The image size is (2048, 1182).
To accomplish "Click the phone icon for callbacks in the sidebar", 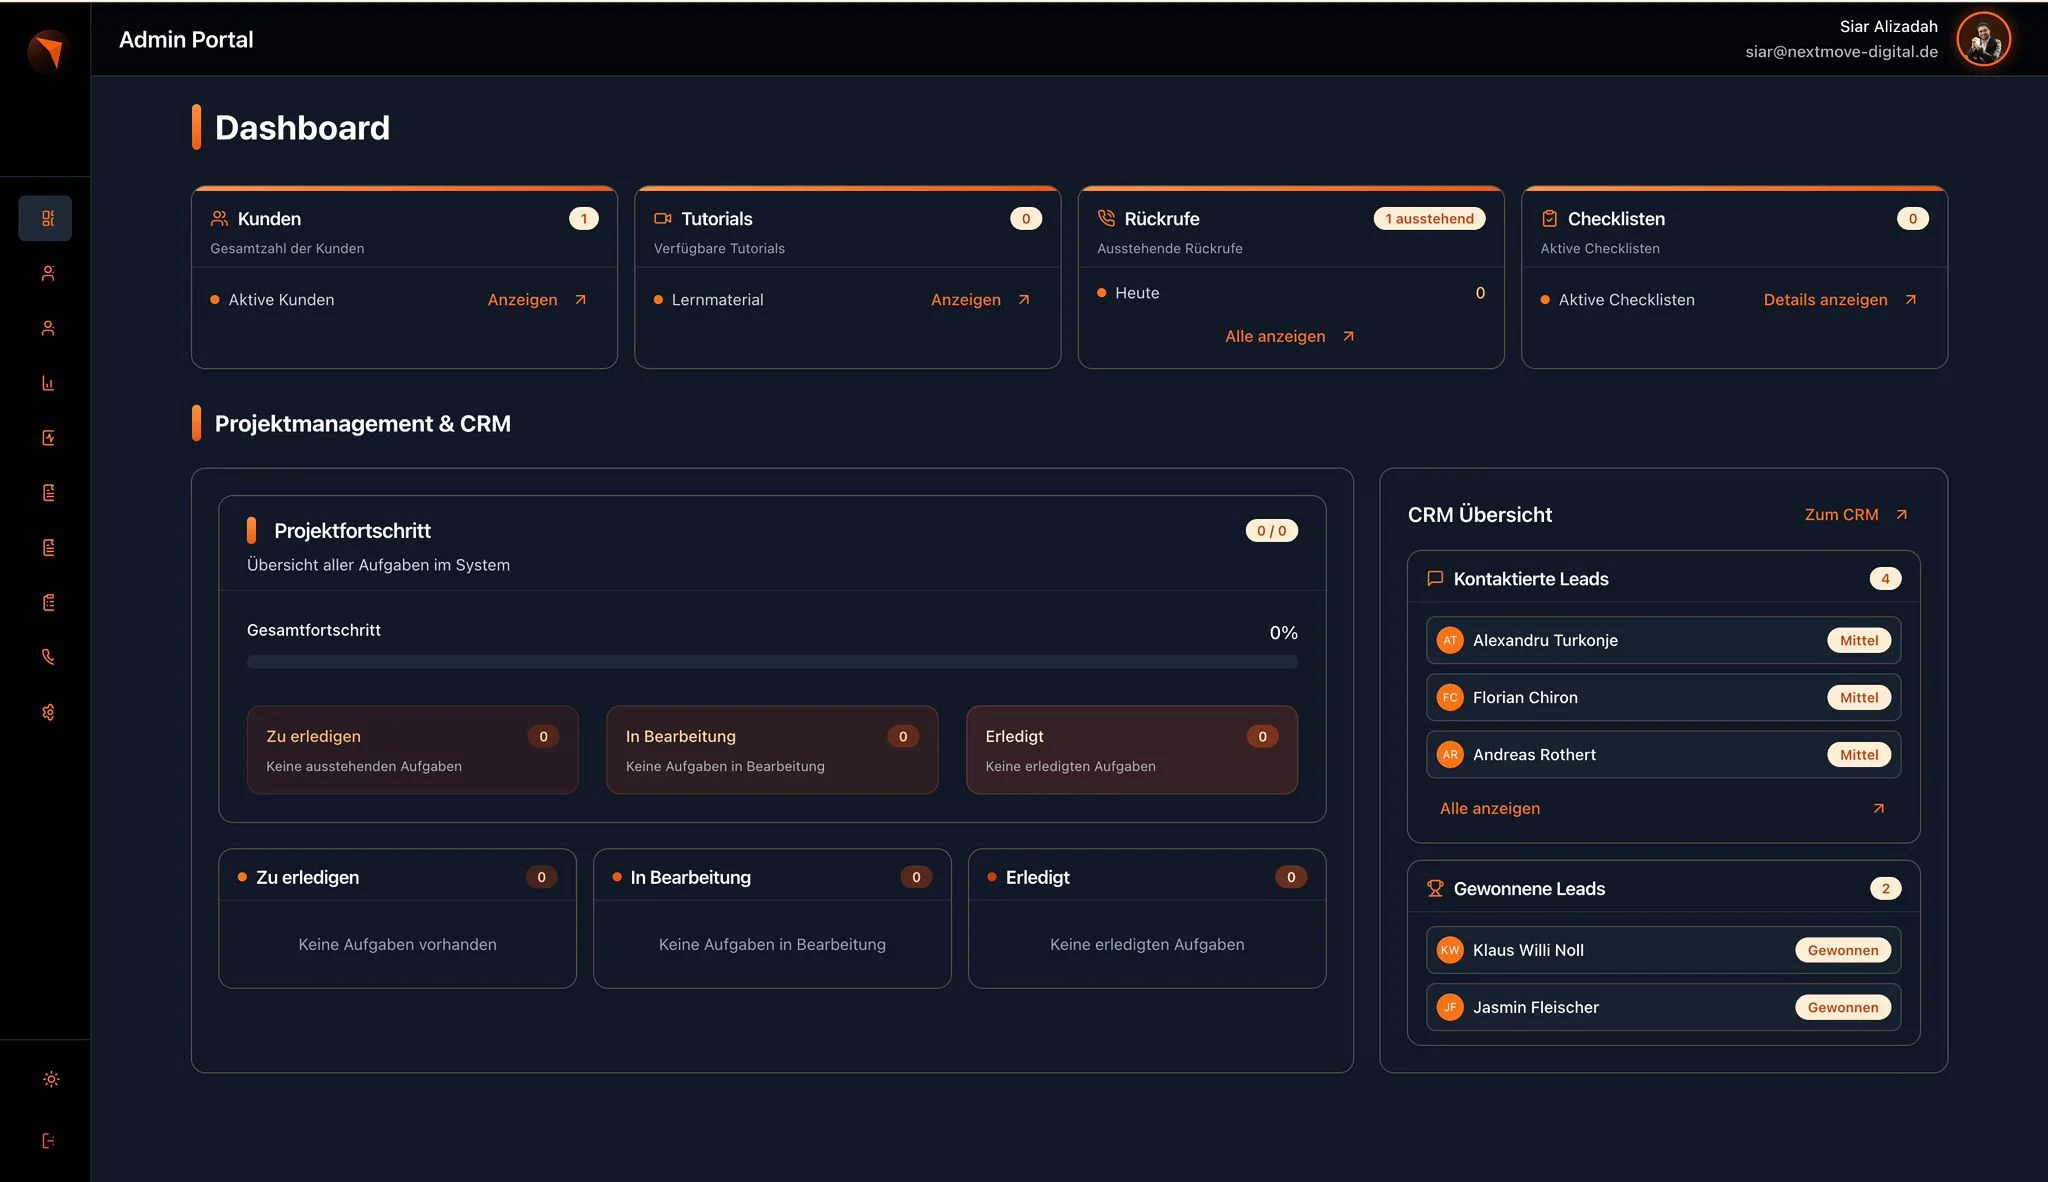I will pyautogui.click(x=46, y=656).
